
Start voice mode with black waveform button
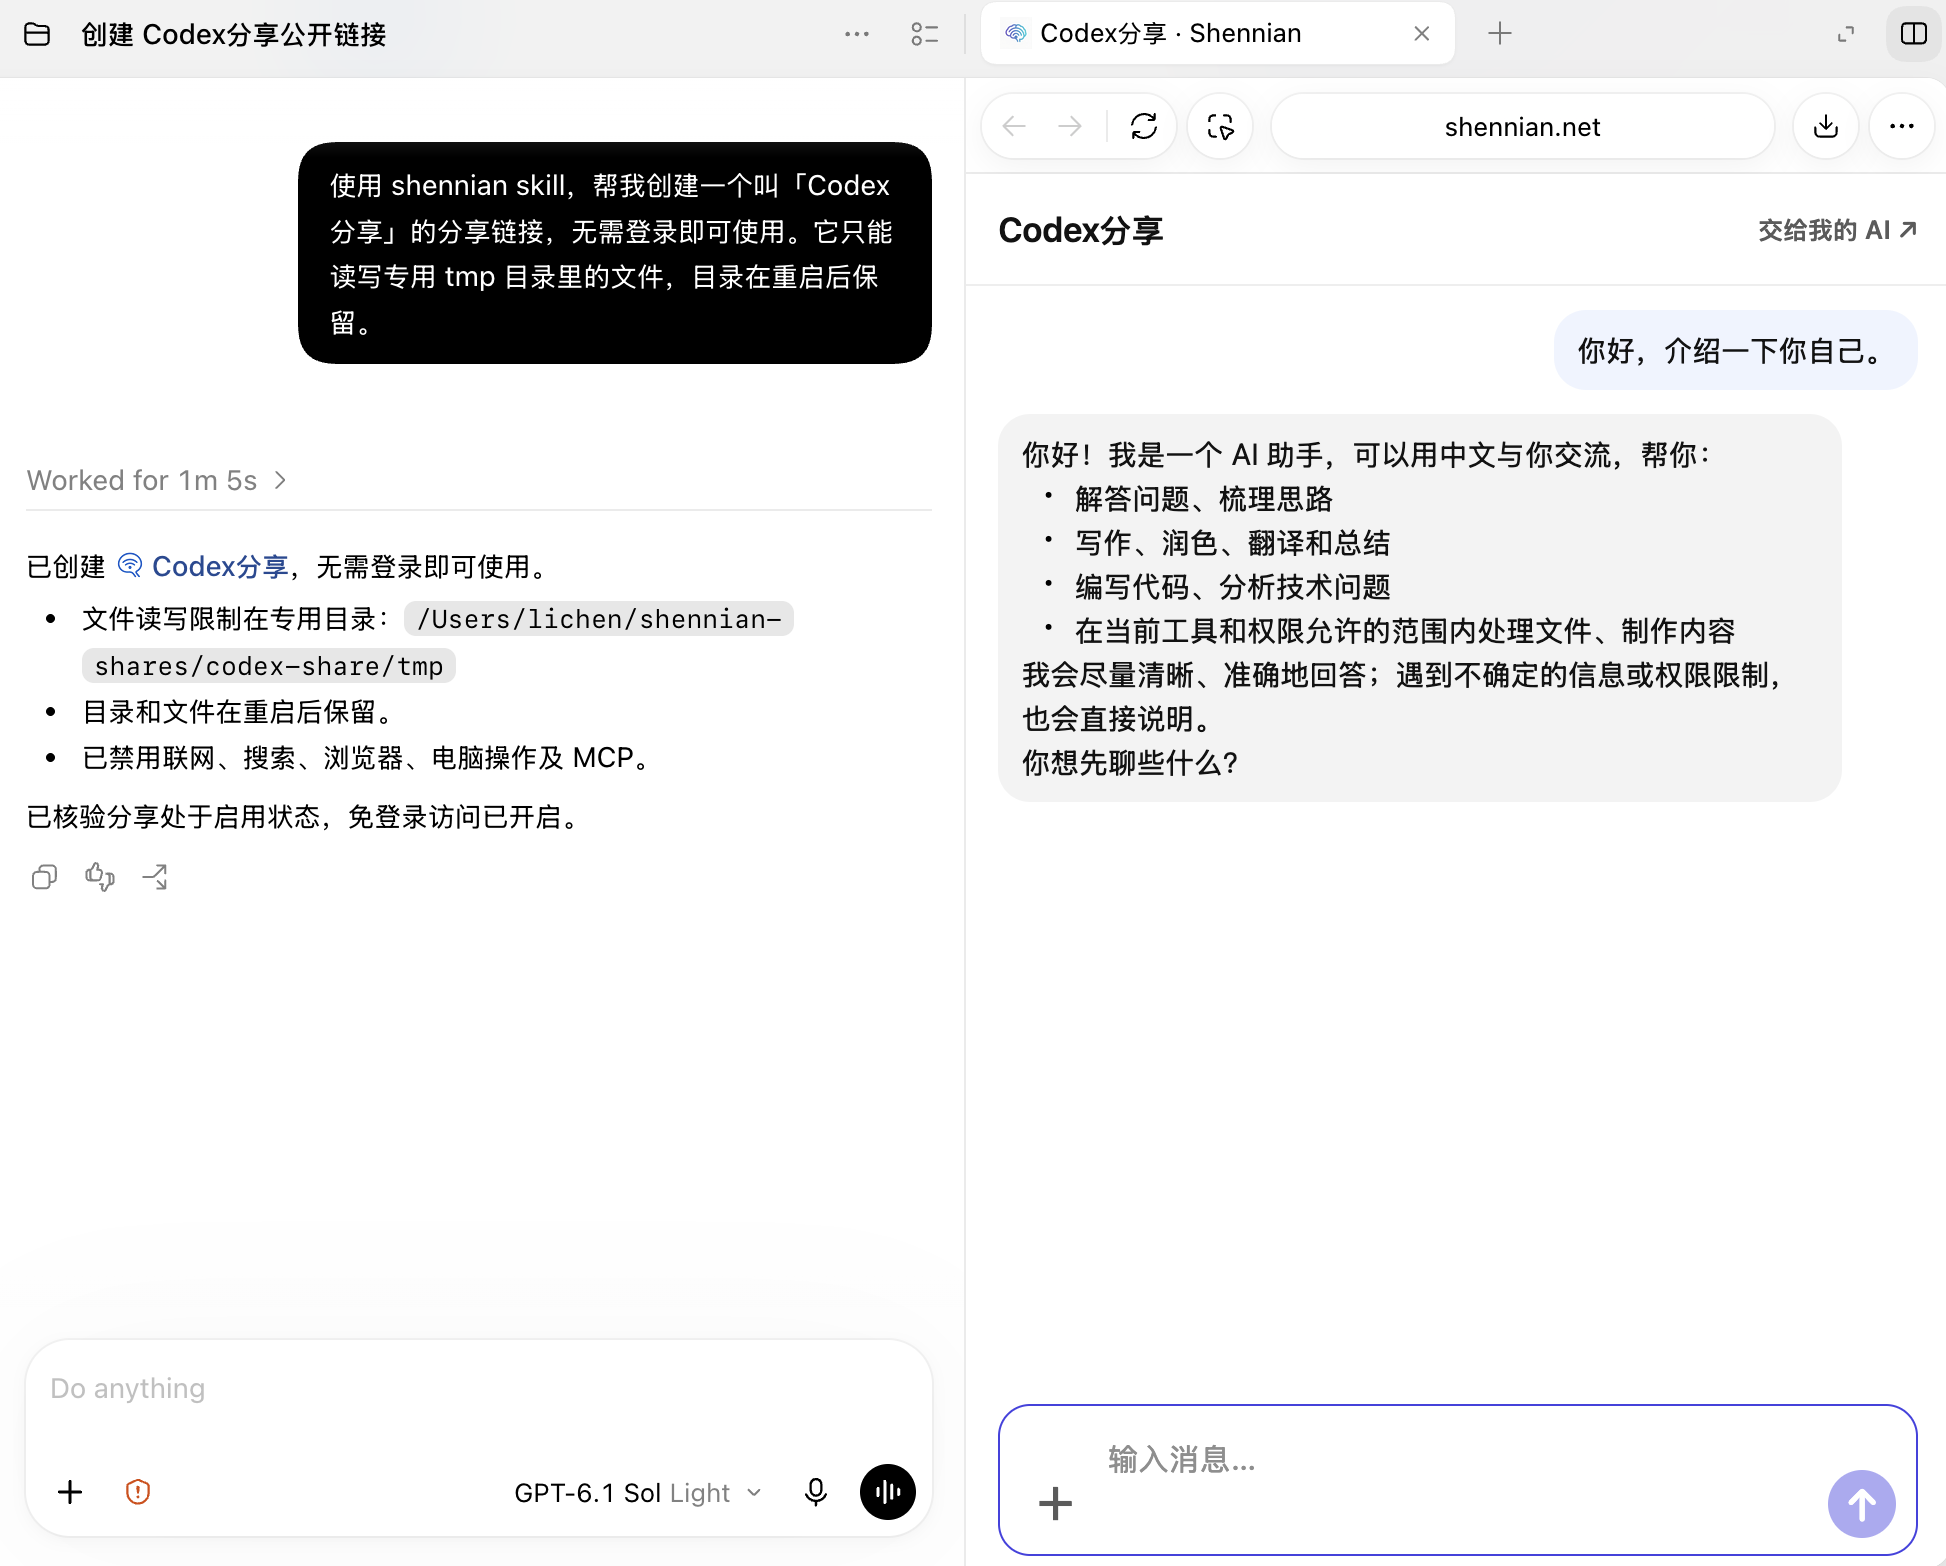point(888,1493)
